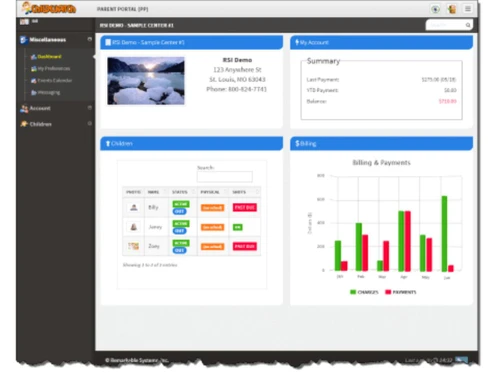Click the My Preferences icon
The image size is (500, 375).
pos(33,69)
